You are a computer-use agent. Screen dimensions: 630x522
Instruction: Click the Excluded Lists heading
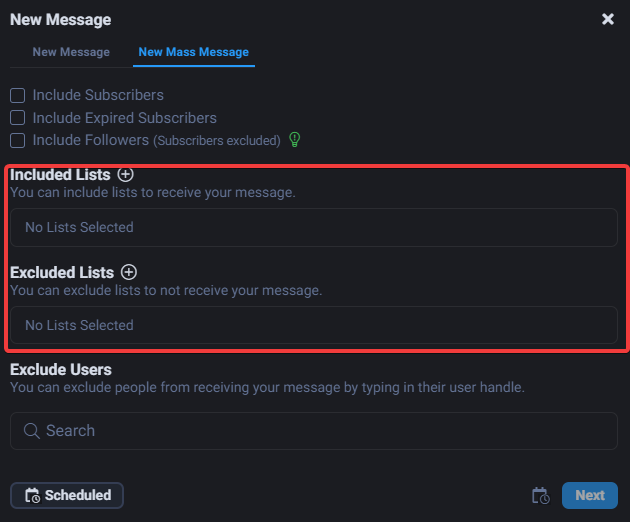pyautogui.click(x=62, y=272)
